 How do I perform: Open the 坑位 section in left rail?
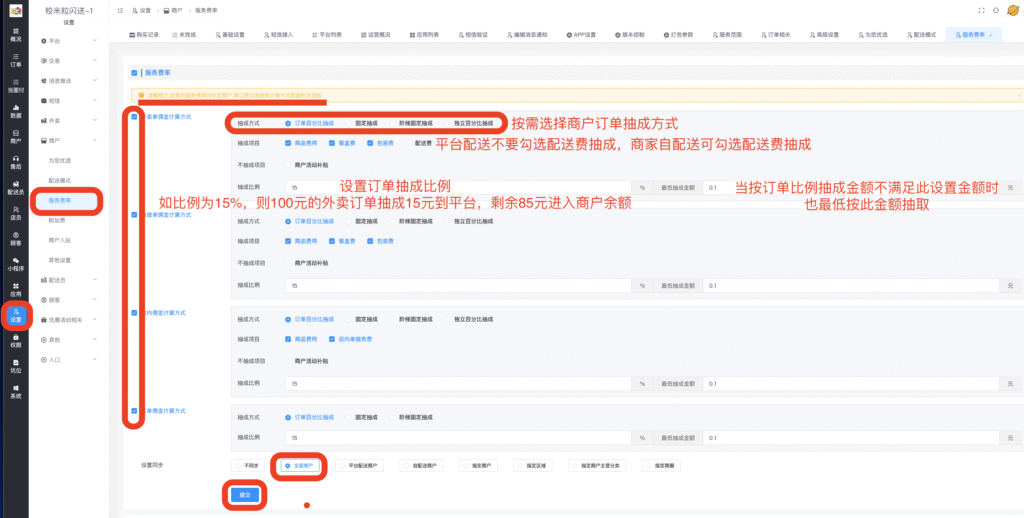tap(16, 366)
